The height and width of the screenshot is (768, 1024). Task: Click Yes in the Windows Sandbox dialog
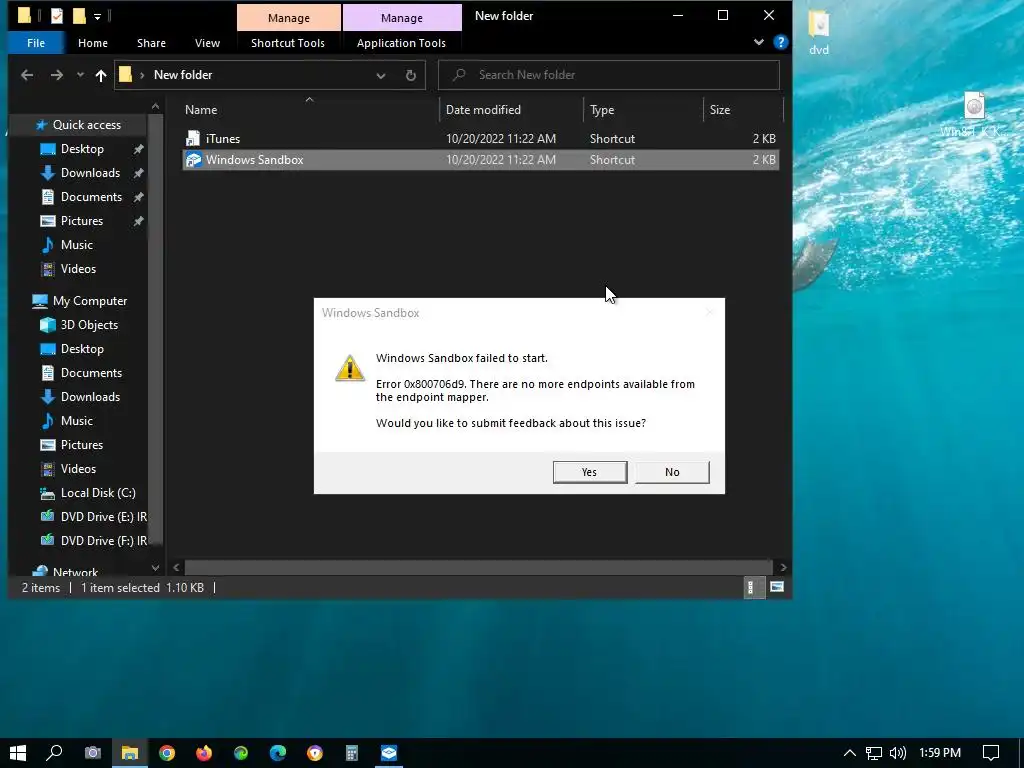[590, 472]
